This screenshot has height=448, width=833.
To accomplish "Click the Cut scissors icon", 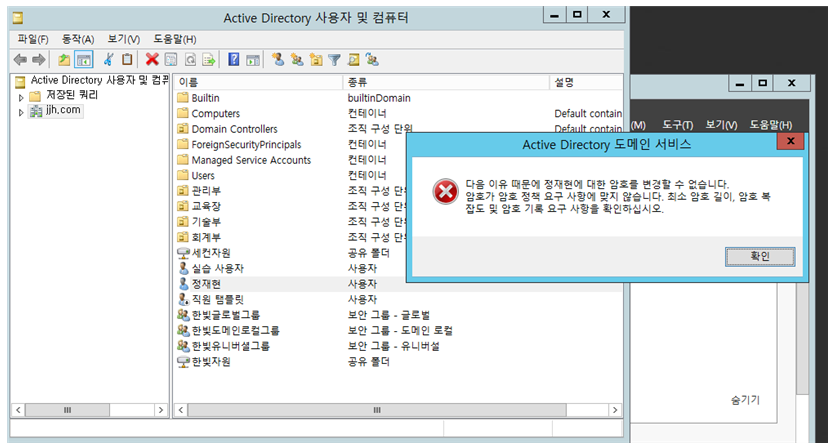I will pyautogui.click(x=108, y=60).
